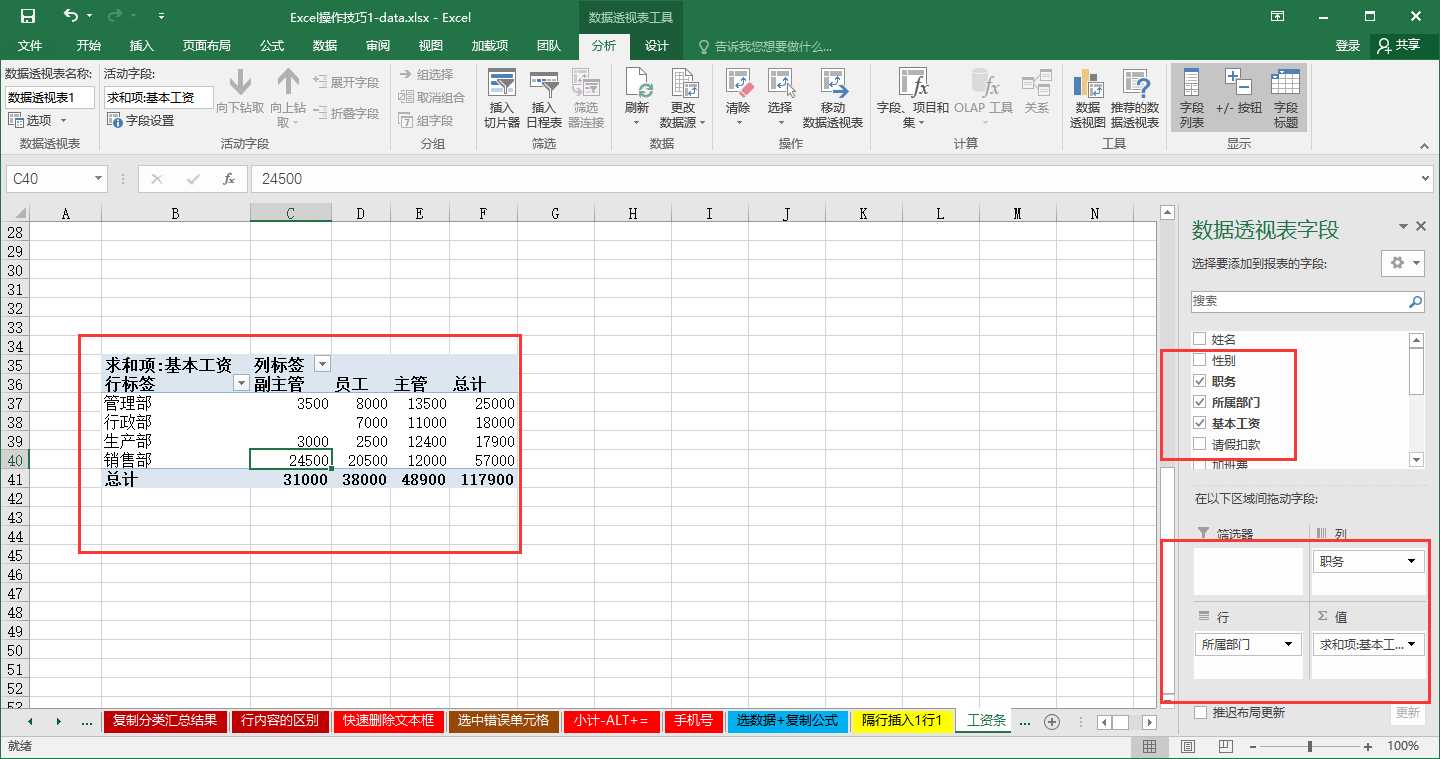Toggle the Field List (字段列表) button

point(1192,99)
